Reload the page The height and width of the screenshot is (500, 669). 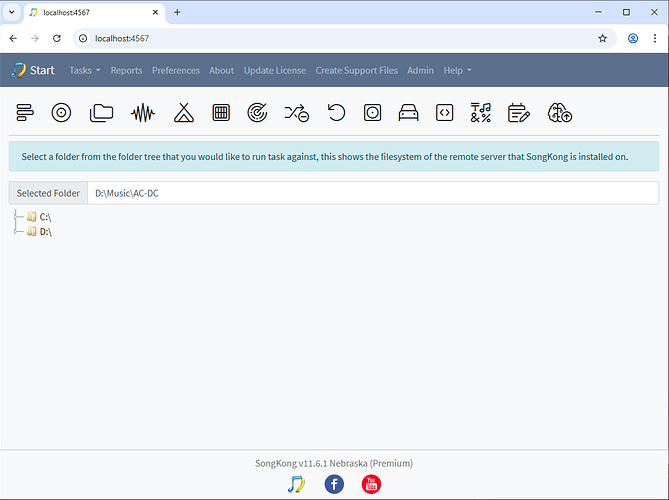click(57, 38)
